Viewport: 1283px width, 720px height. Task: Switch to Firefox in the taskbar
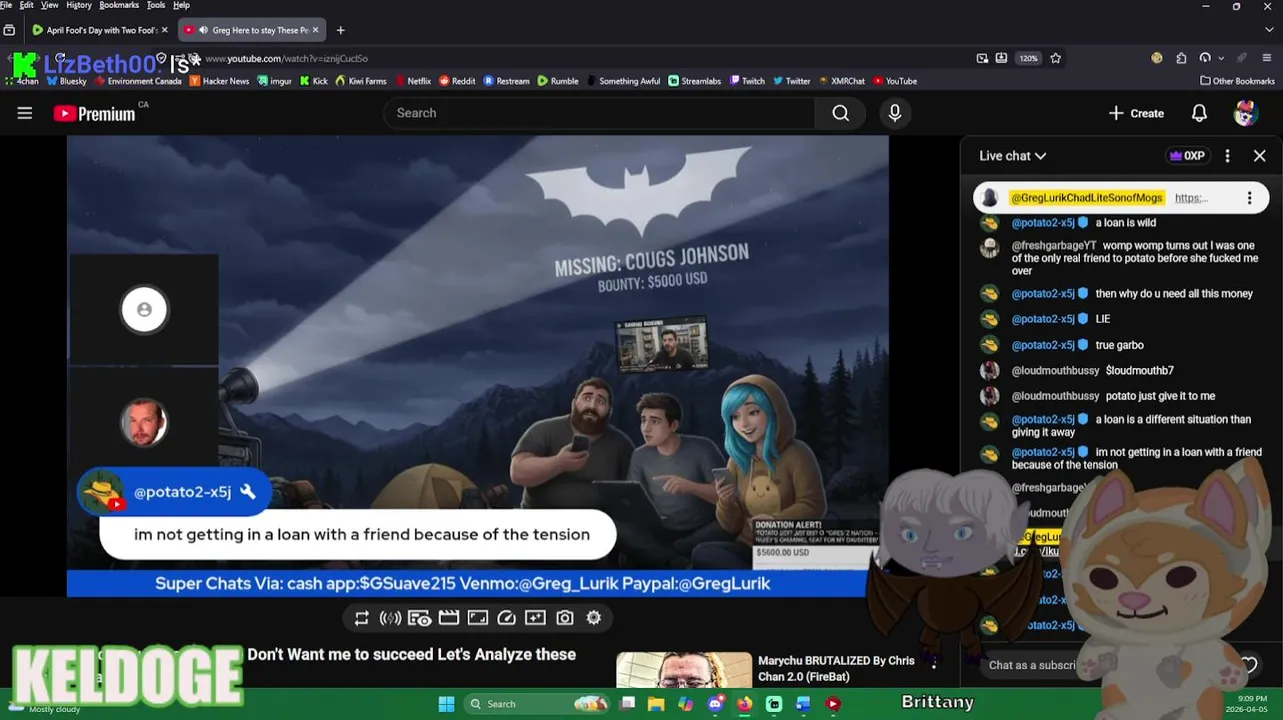[744, 704]
